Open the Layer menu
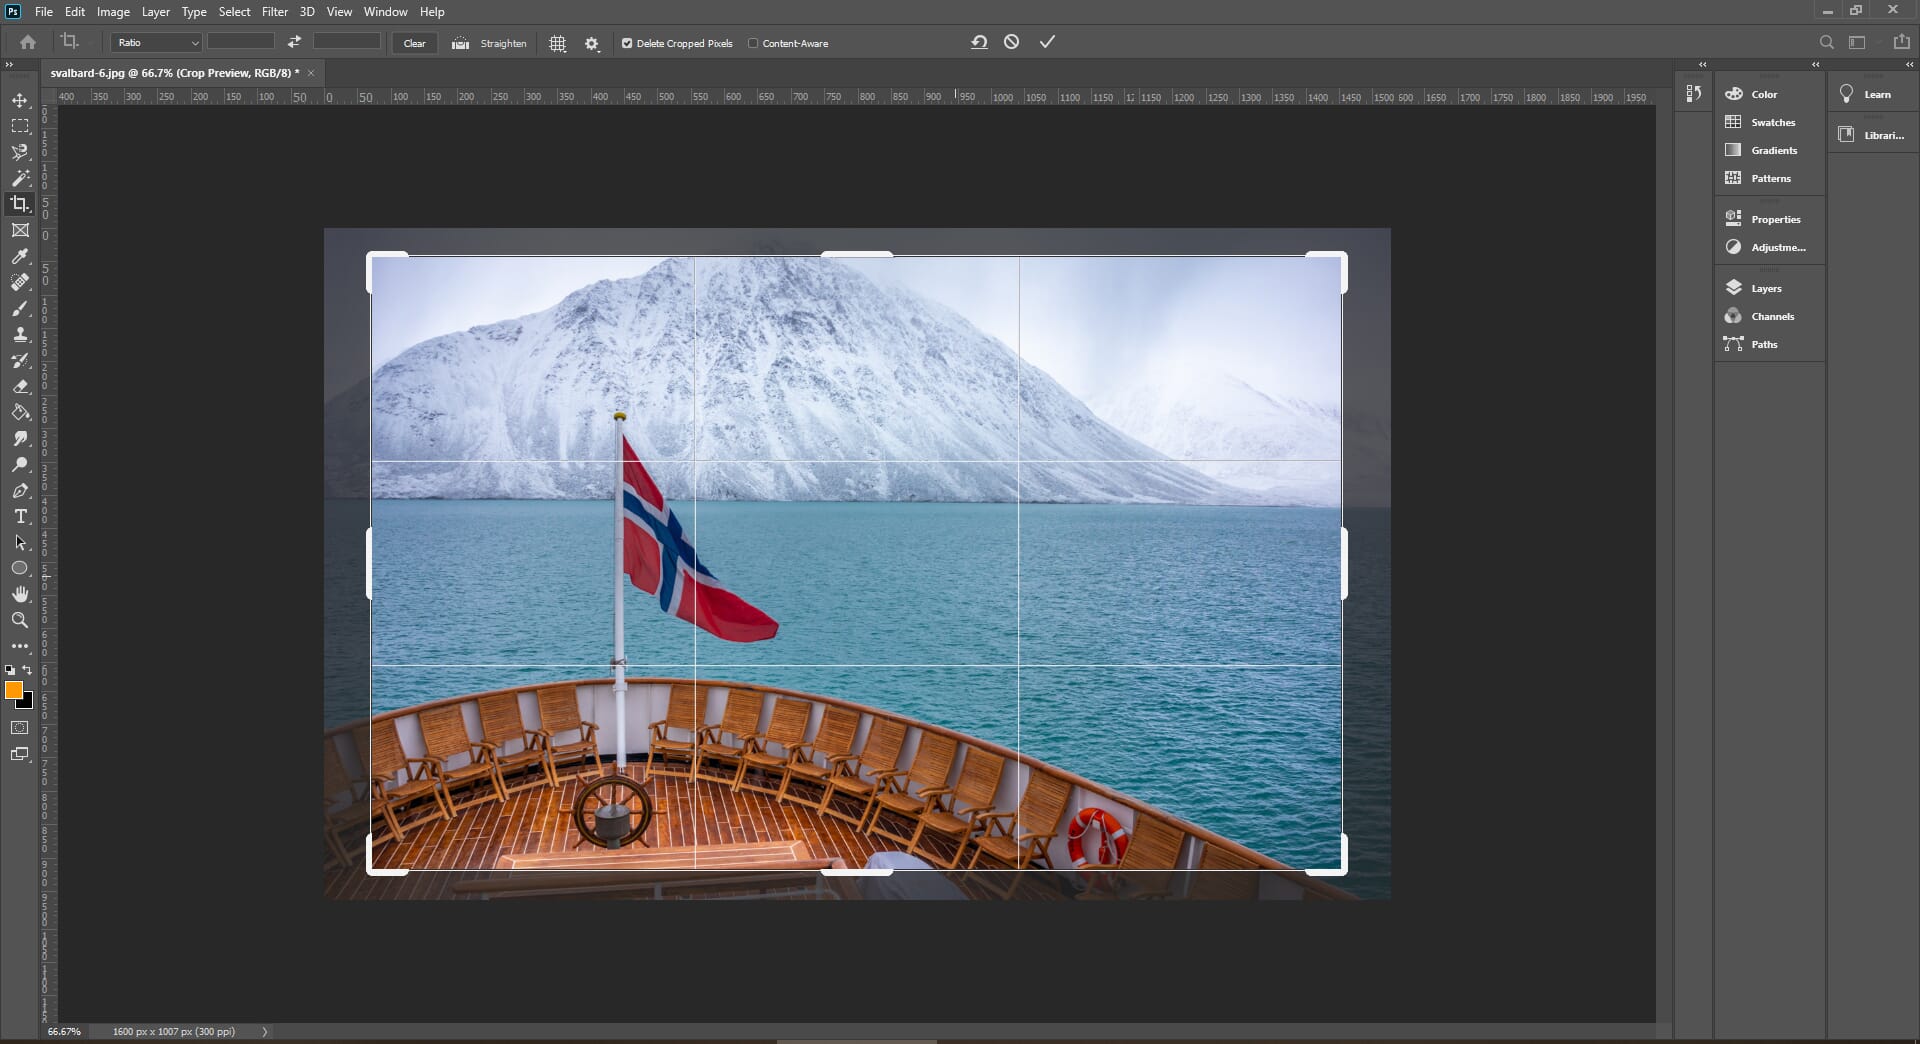This screenshot has width=1920, height=1044. (x=155, y=12)
